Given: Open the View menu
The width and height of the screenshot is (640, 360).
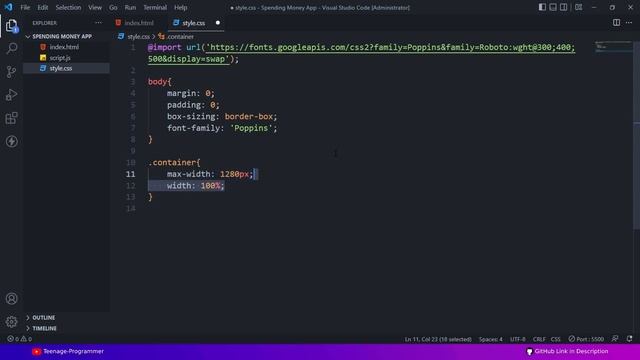Looking at the screenshot, I should 95,7.
